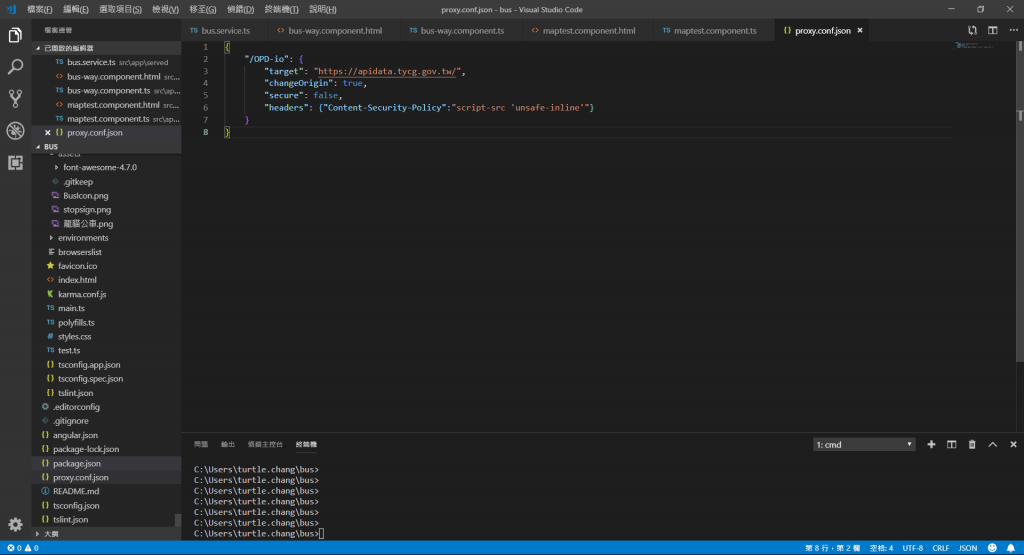
Task: Open the 偵錯(D) menu
Action: pyautogui.click(x=240, y=9)
